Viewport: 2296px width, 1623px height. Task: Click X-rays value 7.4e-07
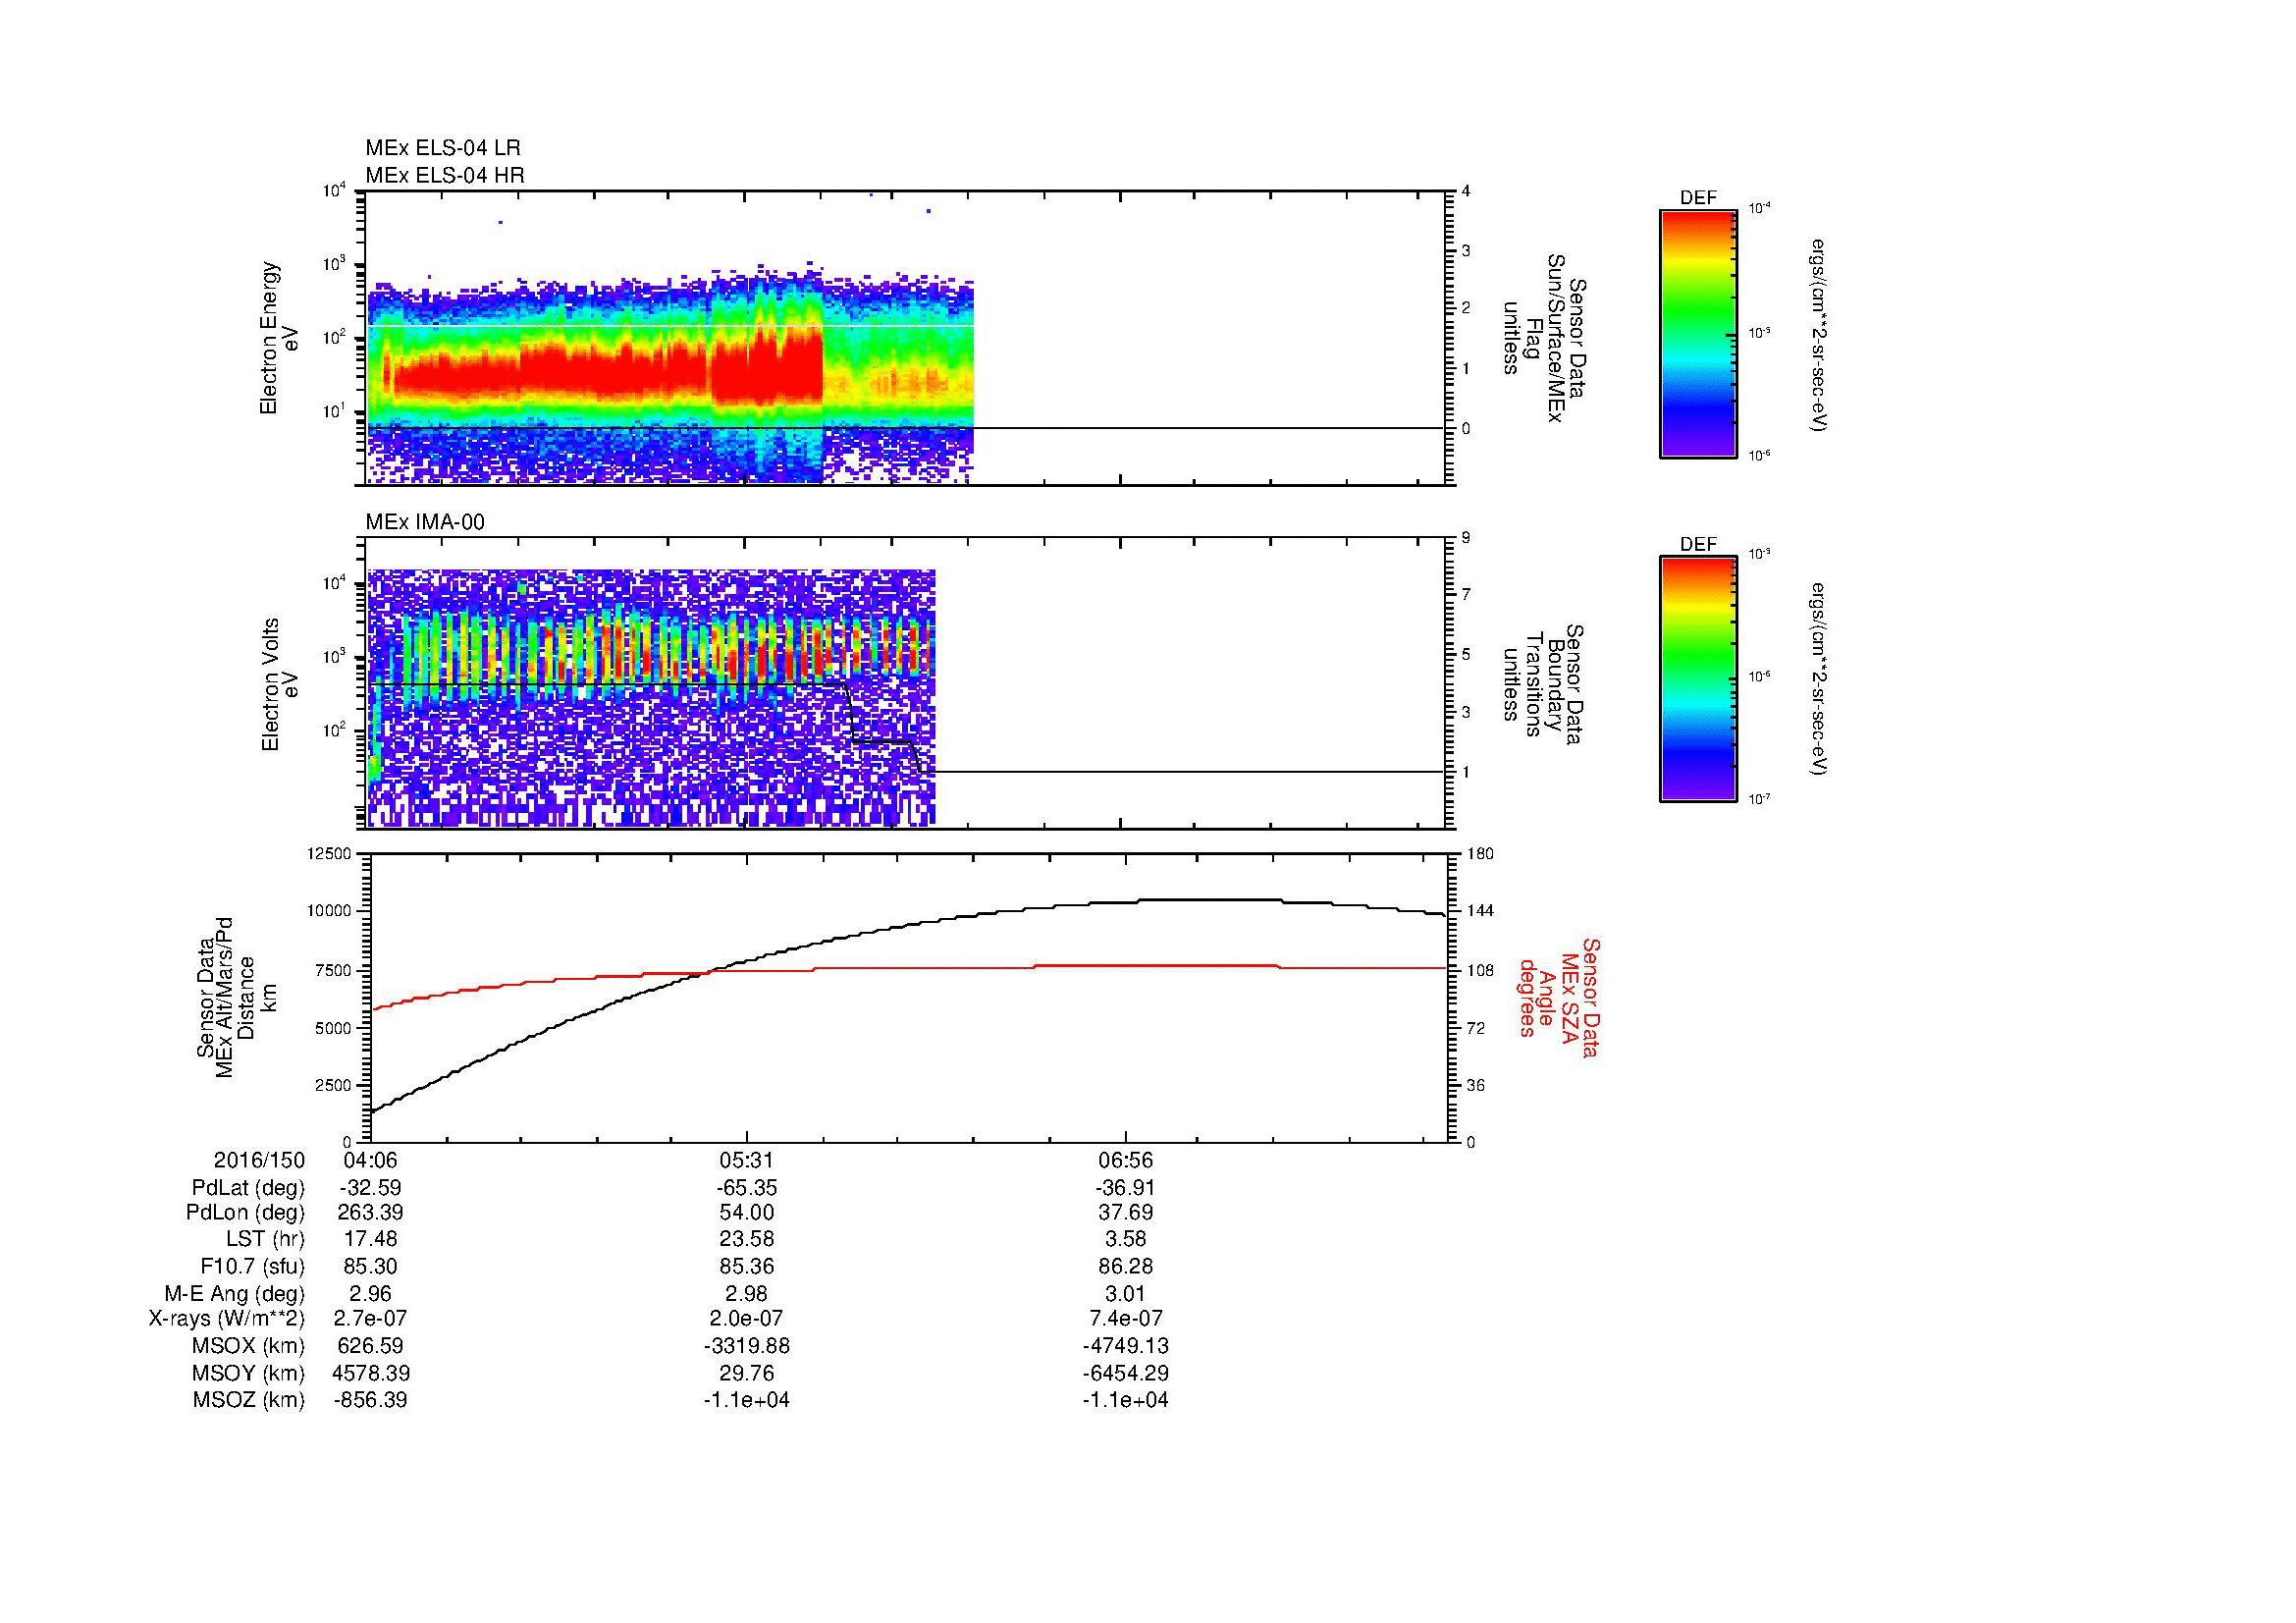tap(1126, 1319)
